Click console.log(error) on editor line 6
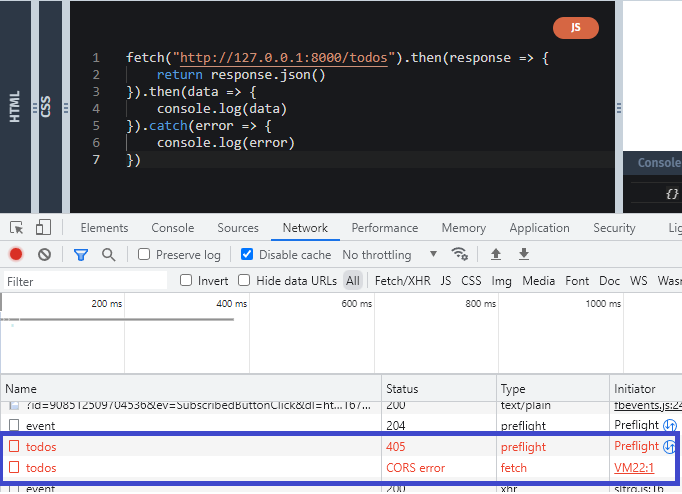 point(226,143)
